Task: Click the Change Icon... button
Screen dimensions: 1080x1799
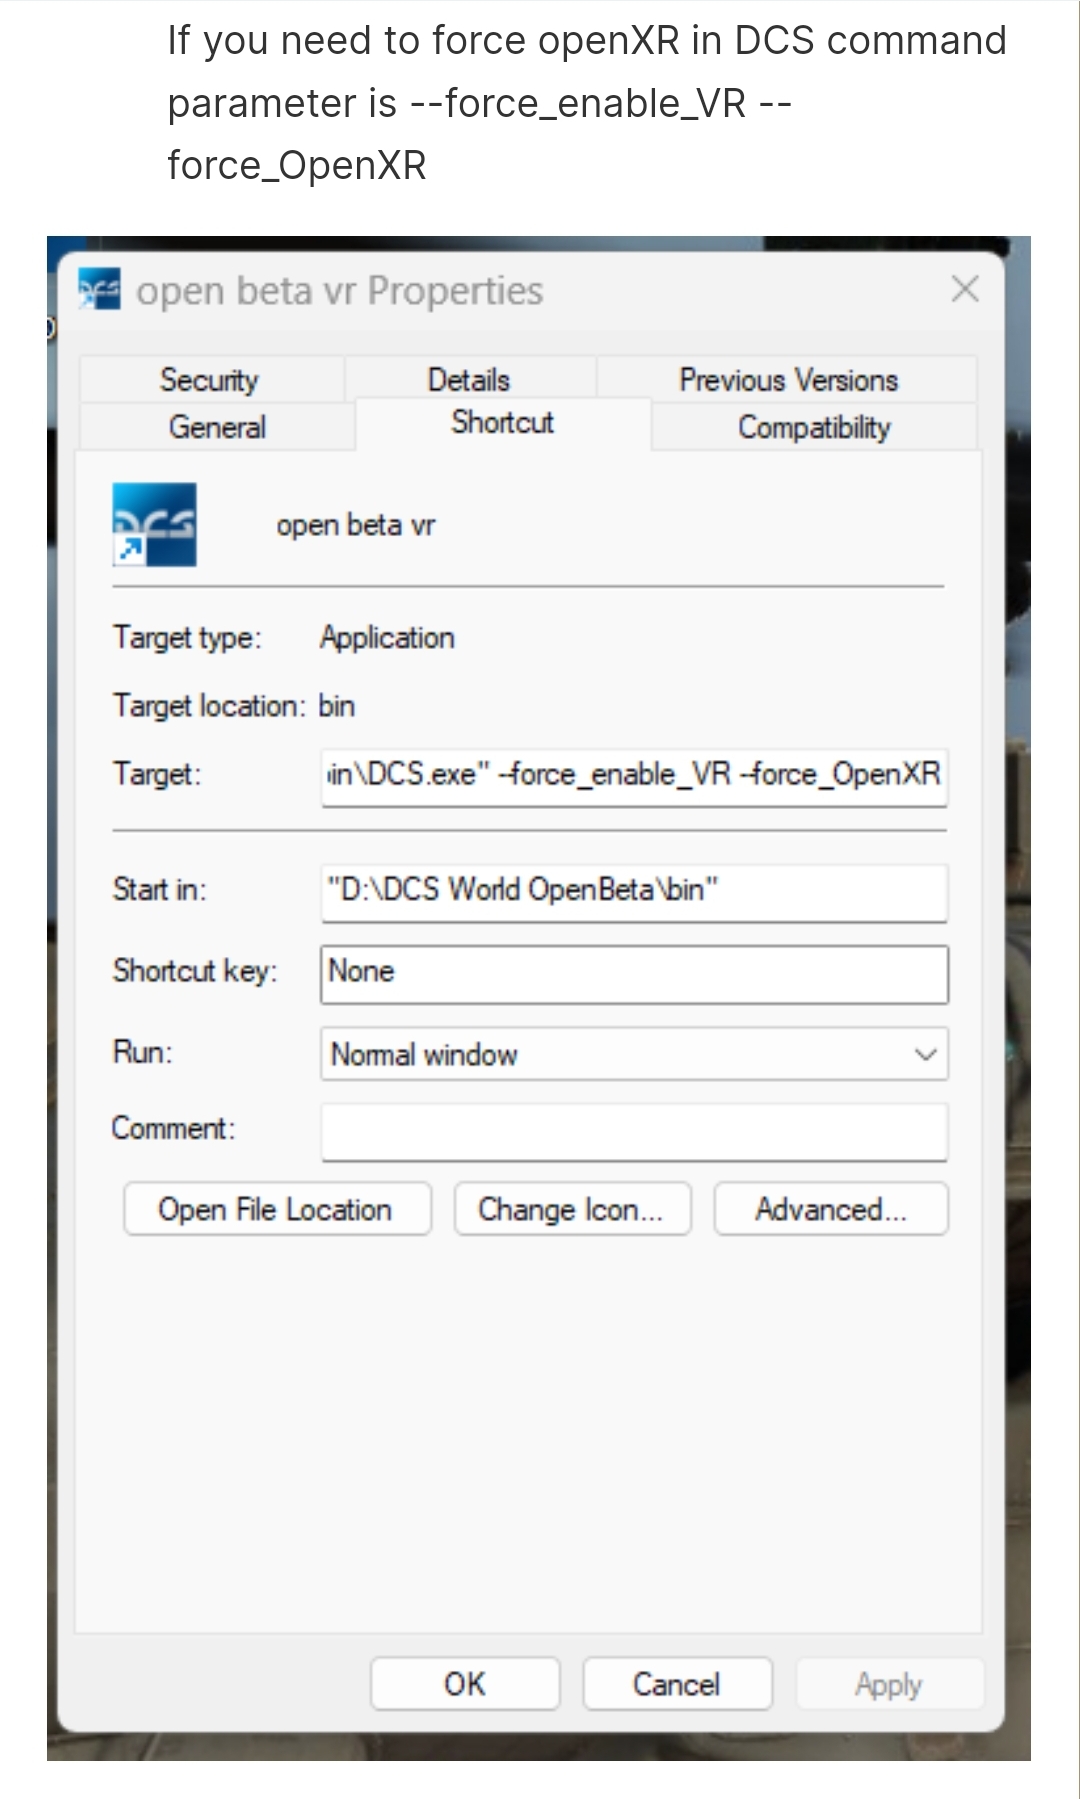Action: tap(572, 1209)
